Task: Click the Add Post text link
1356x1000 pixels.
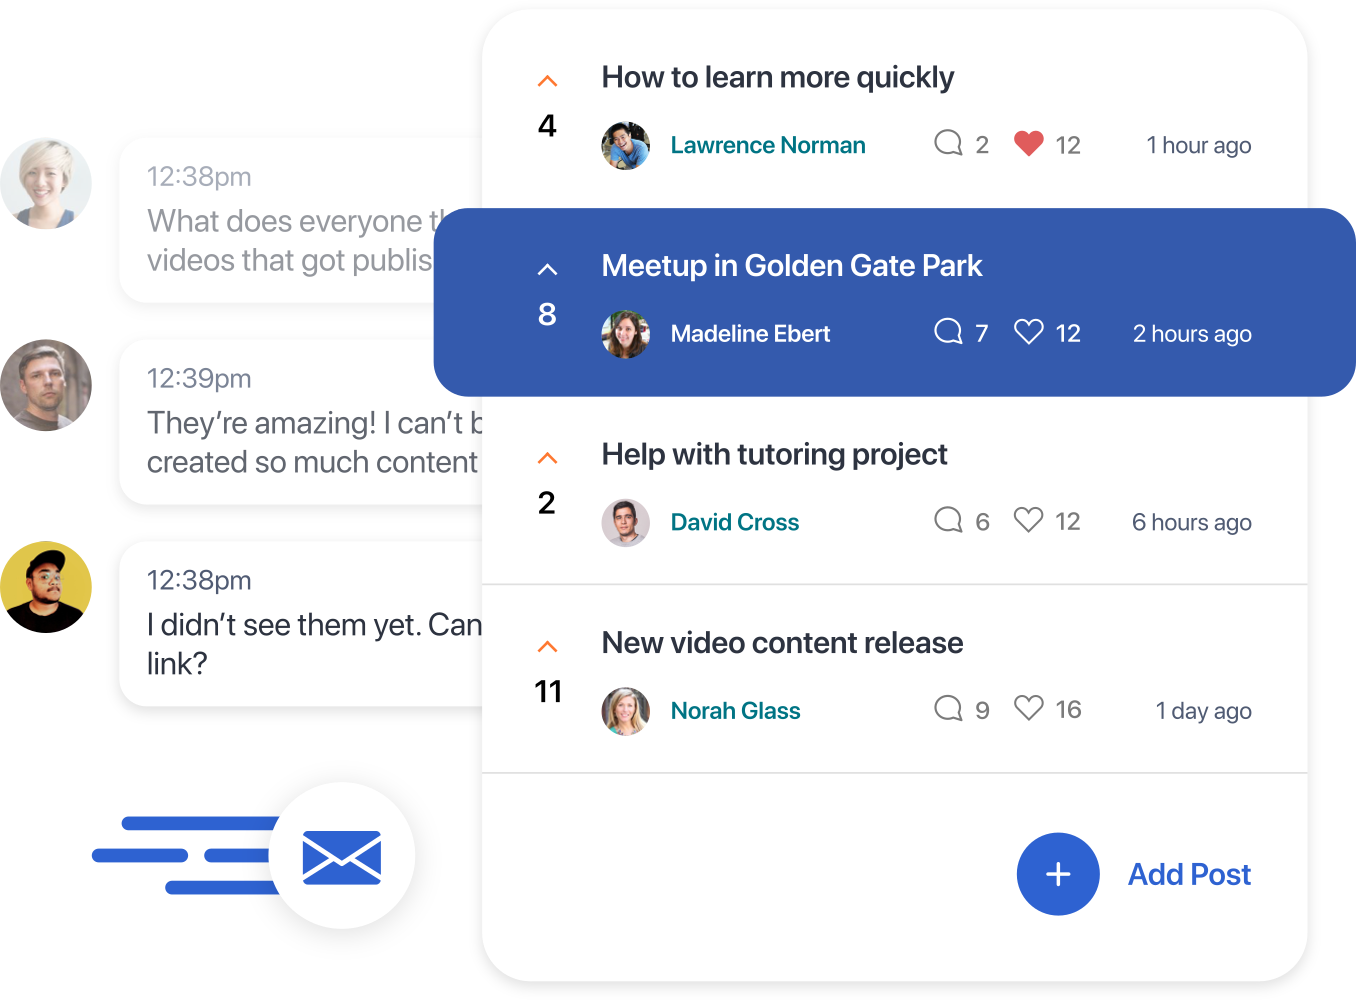Action: point(1189,874)
